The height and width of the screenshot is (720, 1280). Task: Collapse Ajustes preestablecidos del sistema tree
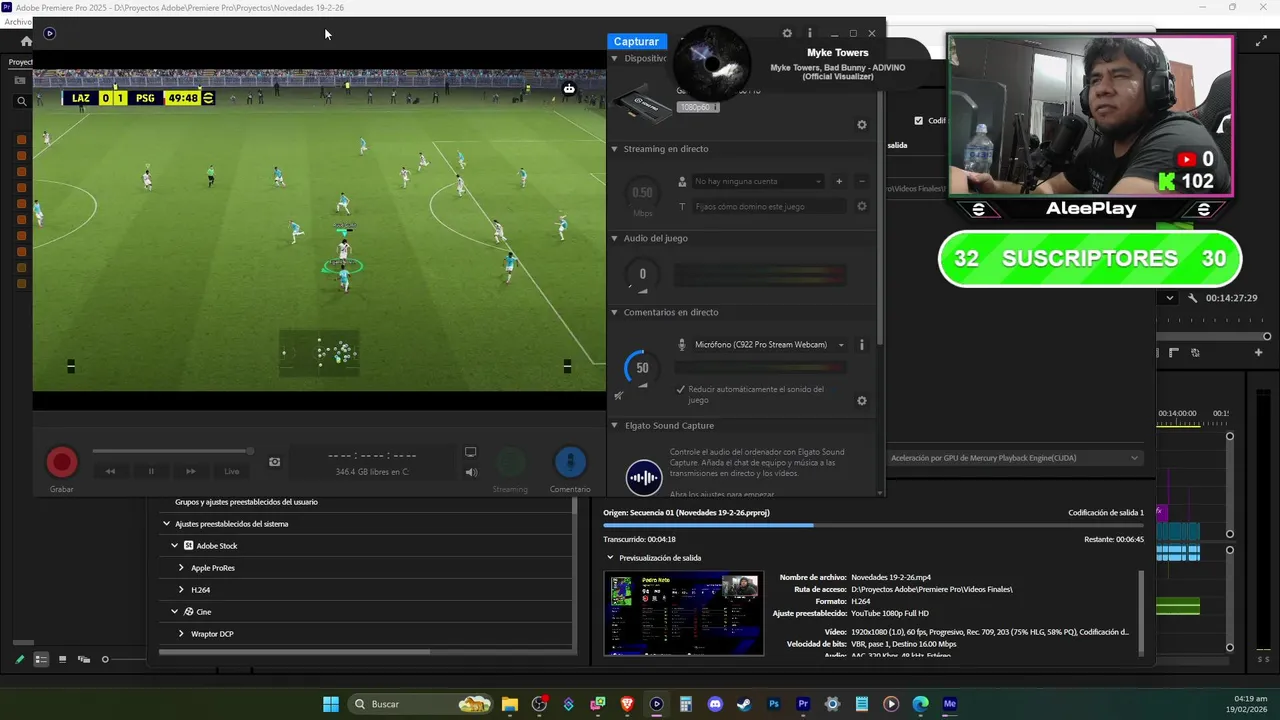point(167,524)
